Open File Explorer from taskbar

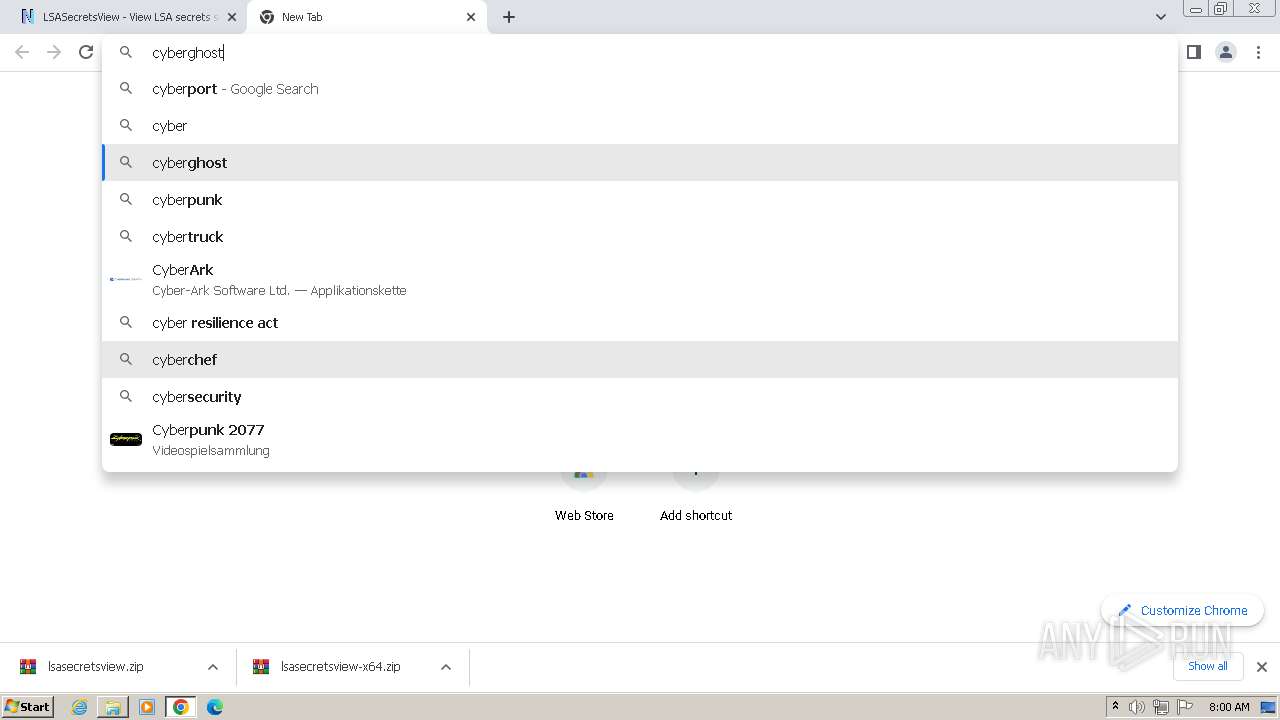113,707
